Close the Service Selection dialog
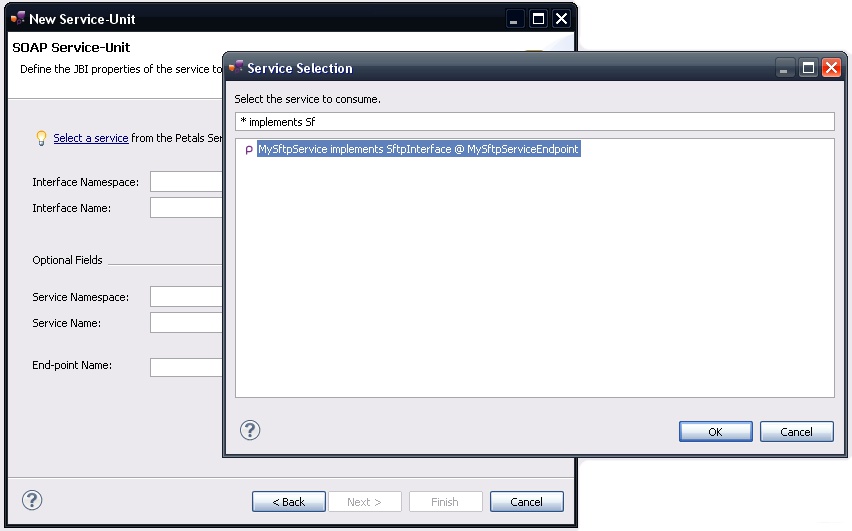 coord(831,68)
